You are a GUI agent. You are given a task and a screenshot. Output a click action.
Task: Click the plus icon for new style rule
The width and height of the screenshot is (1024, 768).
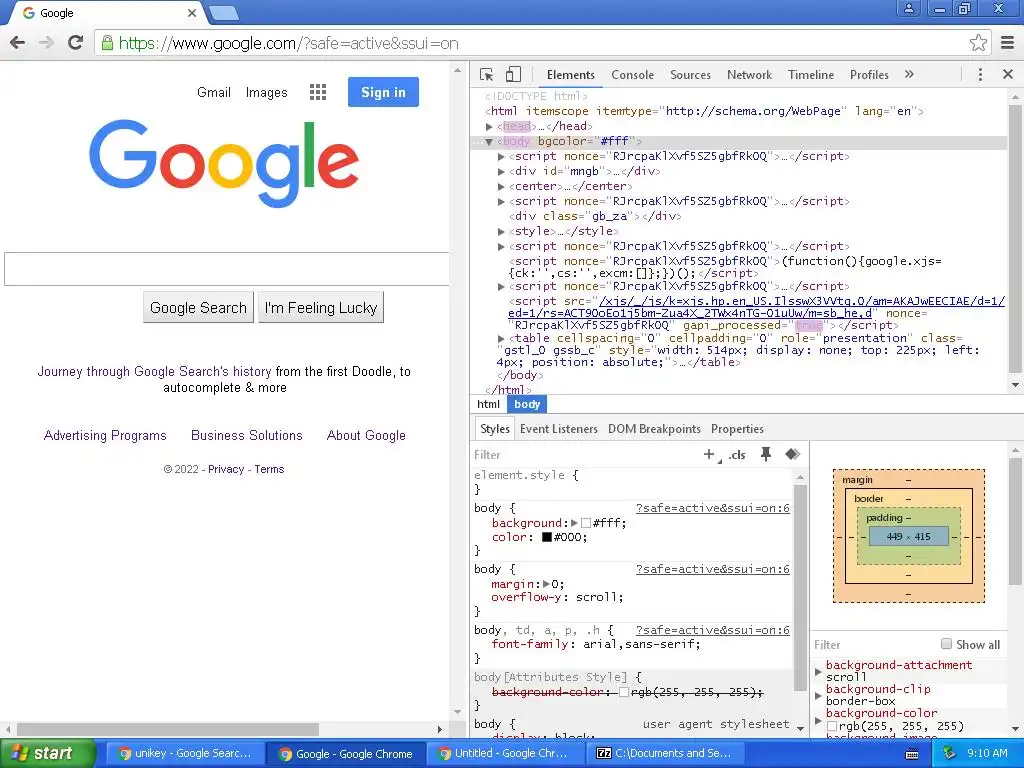(709, 454)
